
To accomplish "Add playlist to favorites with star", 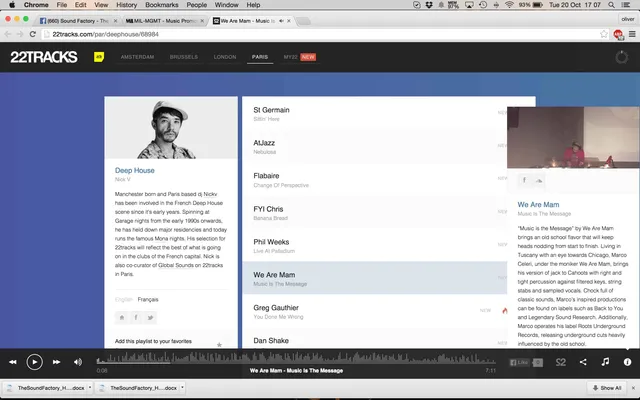I will pyautogui.click(x=219, y=345).
